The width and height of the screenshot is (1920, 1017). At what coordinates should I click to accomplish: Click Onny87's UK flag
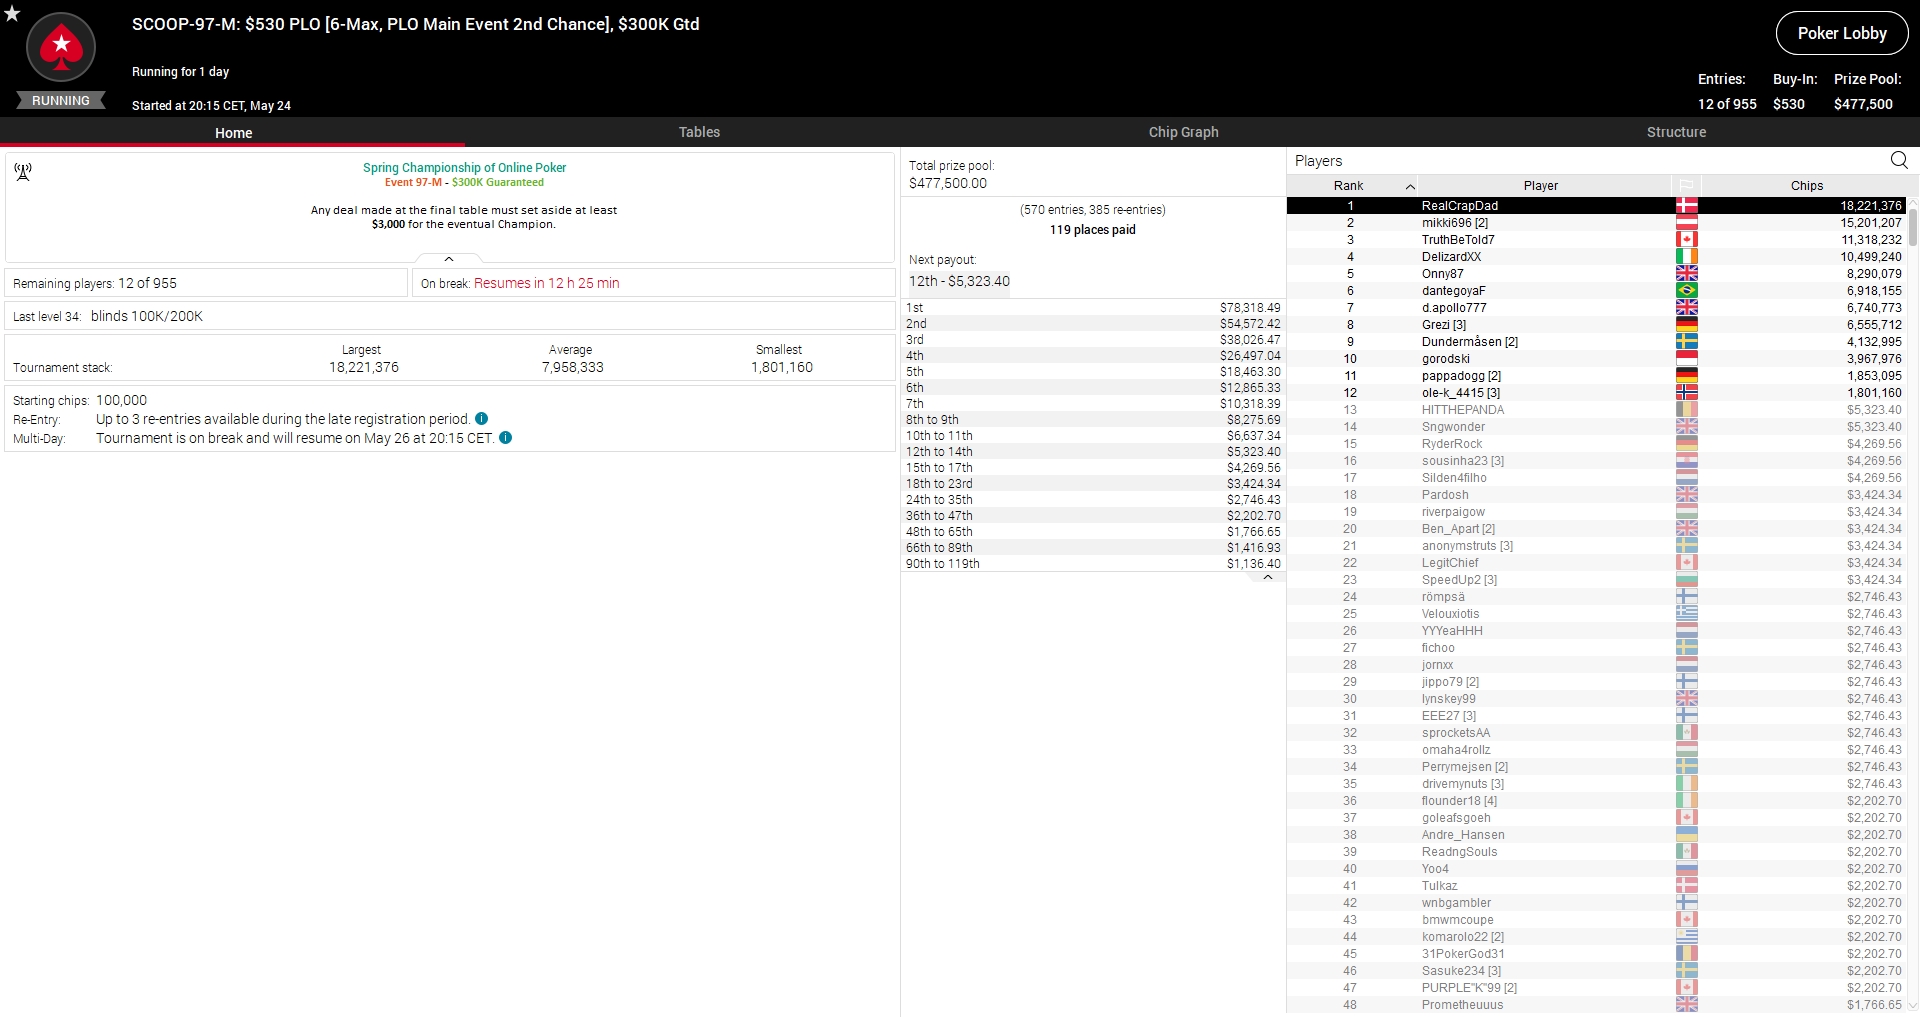click(1687, 274)
